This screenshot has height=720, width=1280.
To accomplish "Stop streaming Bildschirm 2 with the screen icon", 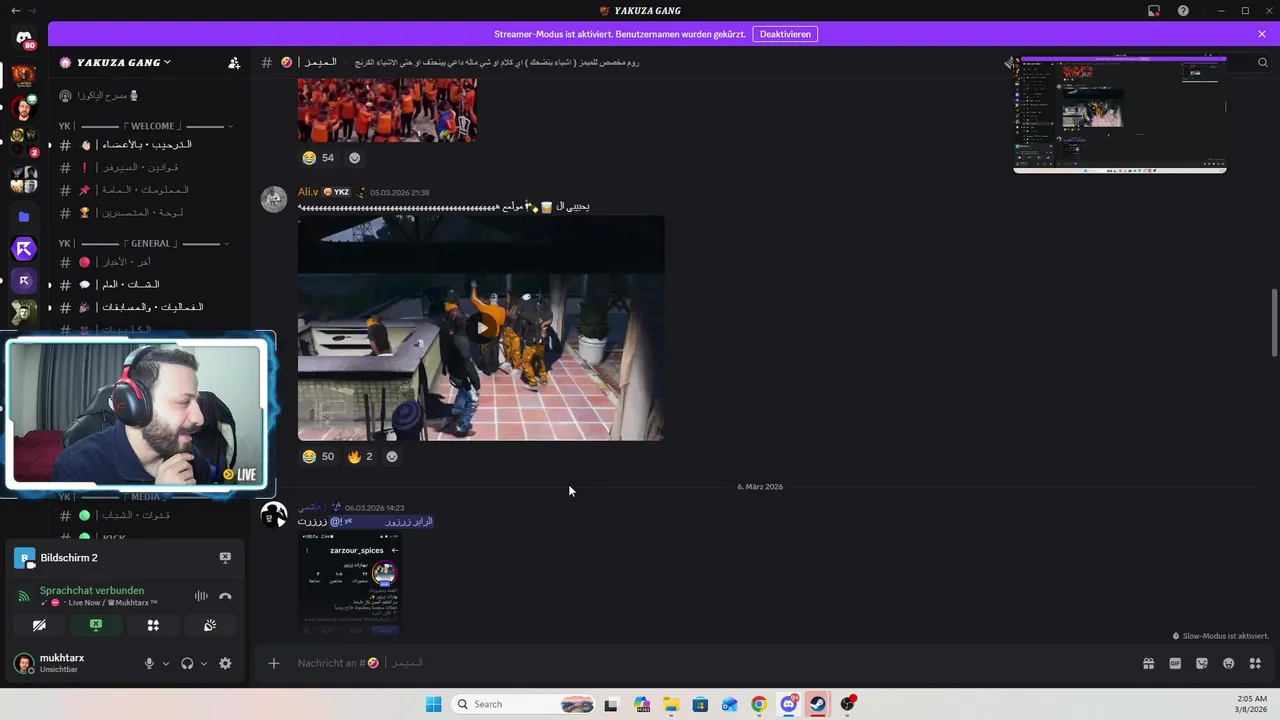I will (x=225, y=558).
